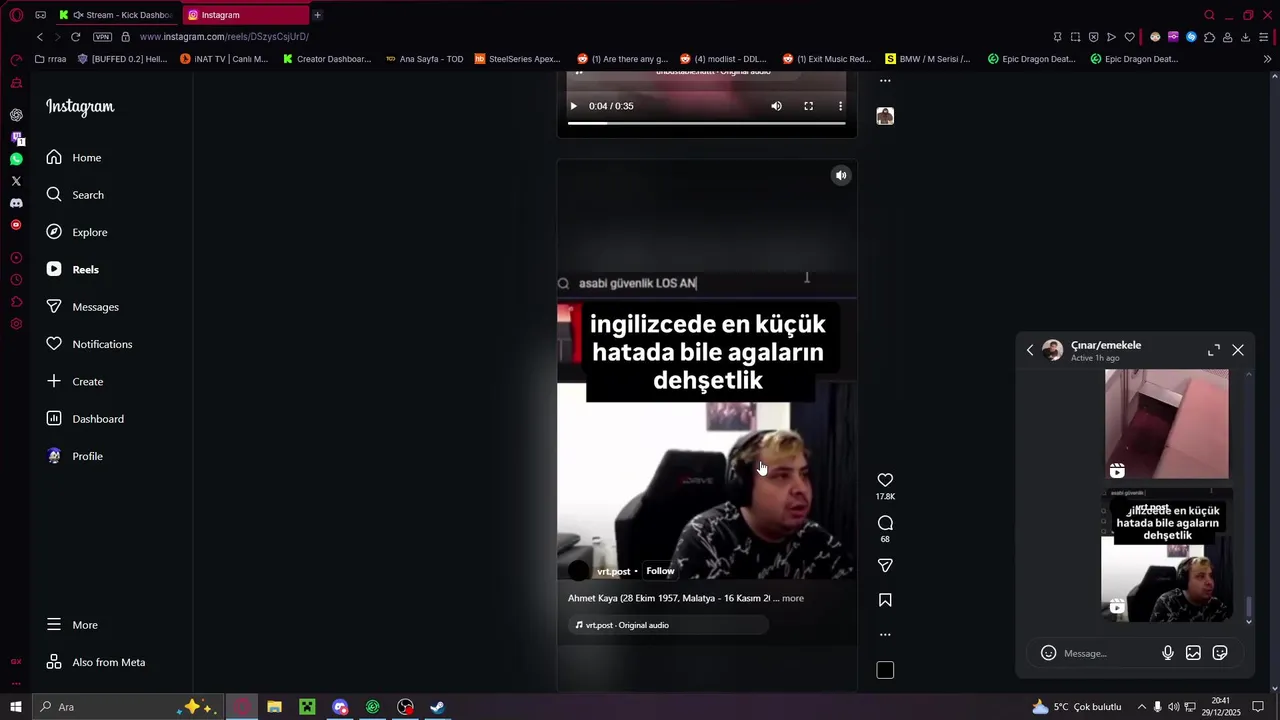
Task: Open browser history from the sidebar clock
Action: (x=16, y=280)
